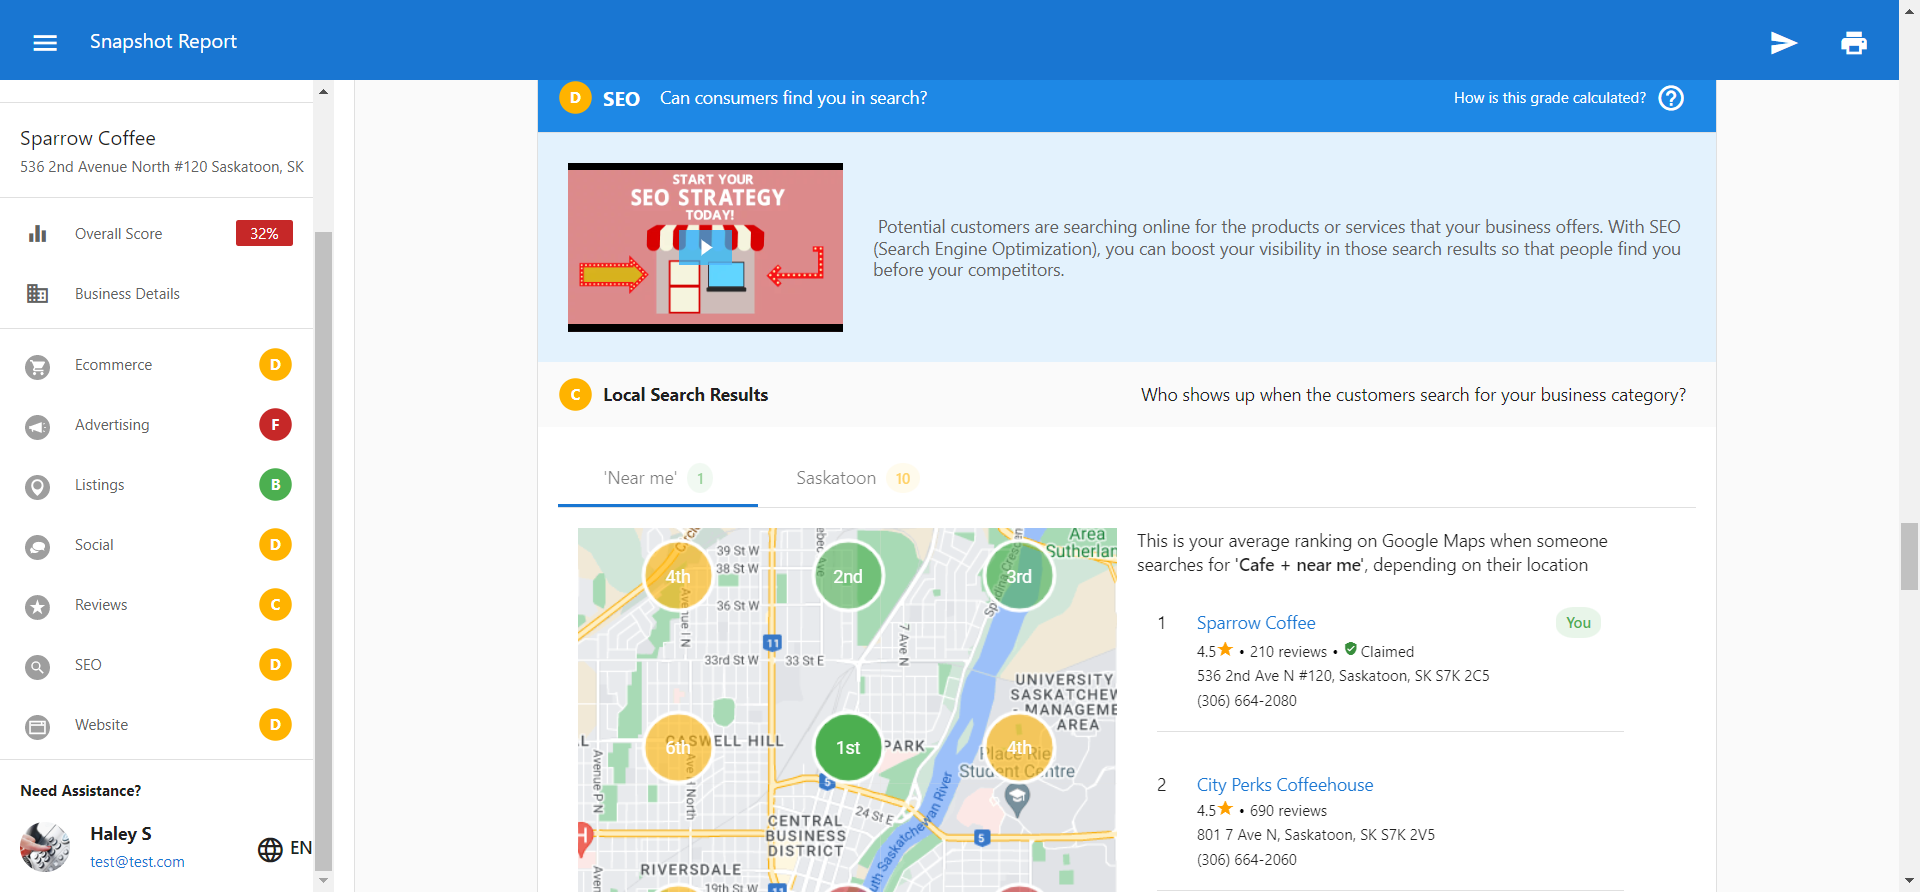
Task: Click 'How is this grade calculated?' link
Action: click(1549, 98)
